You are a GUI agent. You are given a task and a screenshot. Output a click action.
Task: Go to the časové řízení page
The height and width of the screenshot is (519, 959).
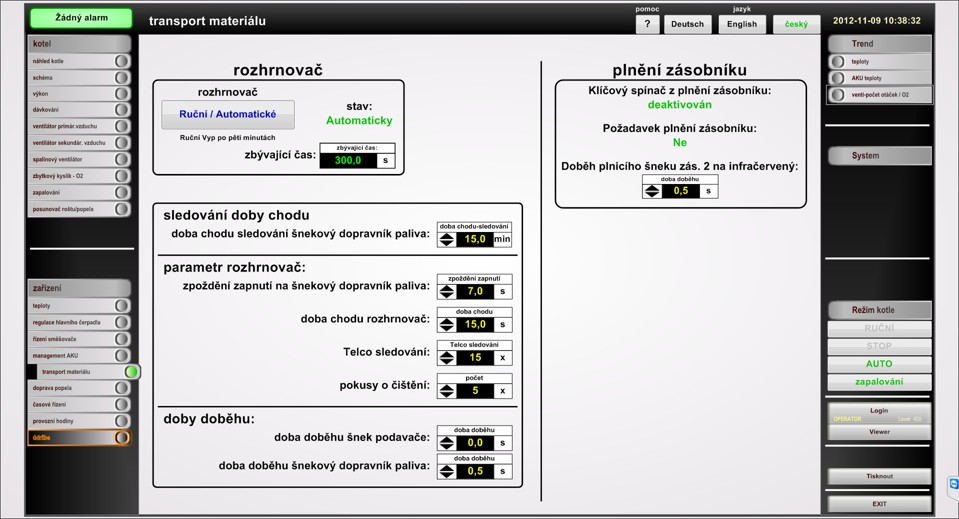coord(79,404)
